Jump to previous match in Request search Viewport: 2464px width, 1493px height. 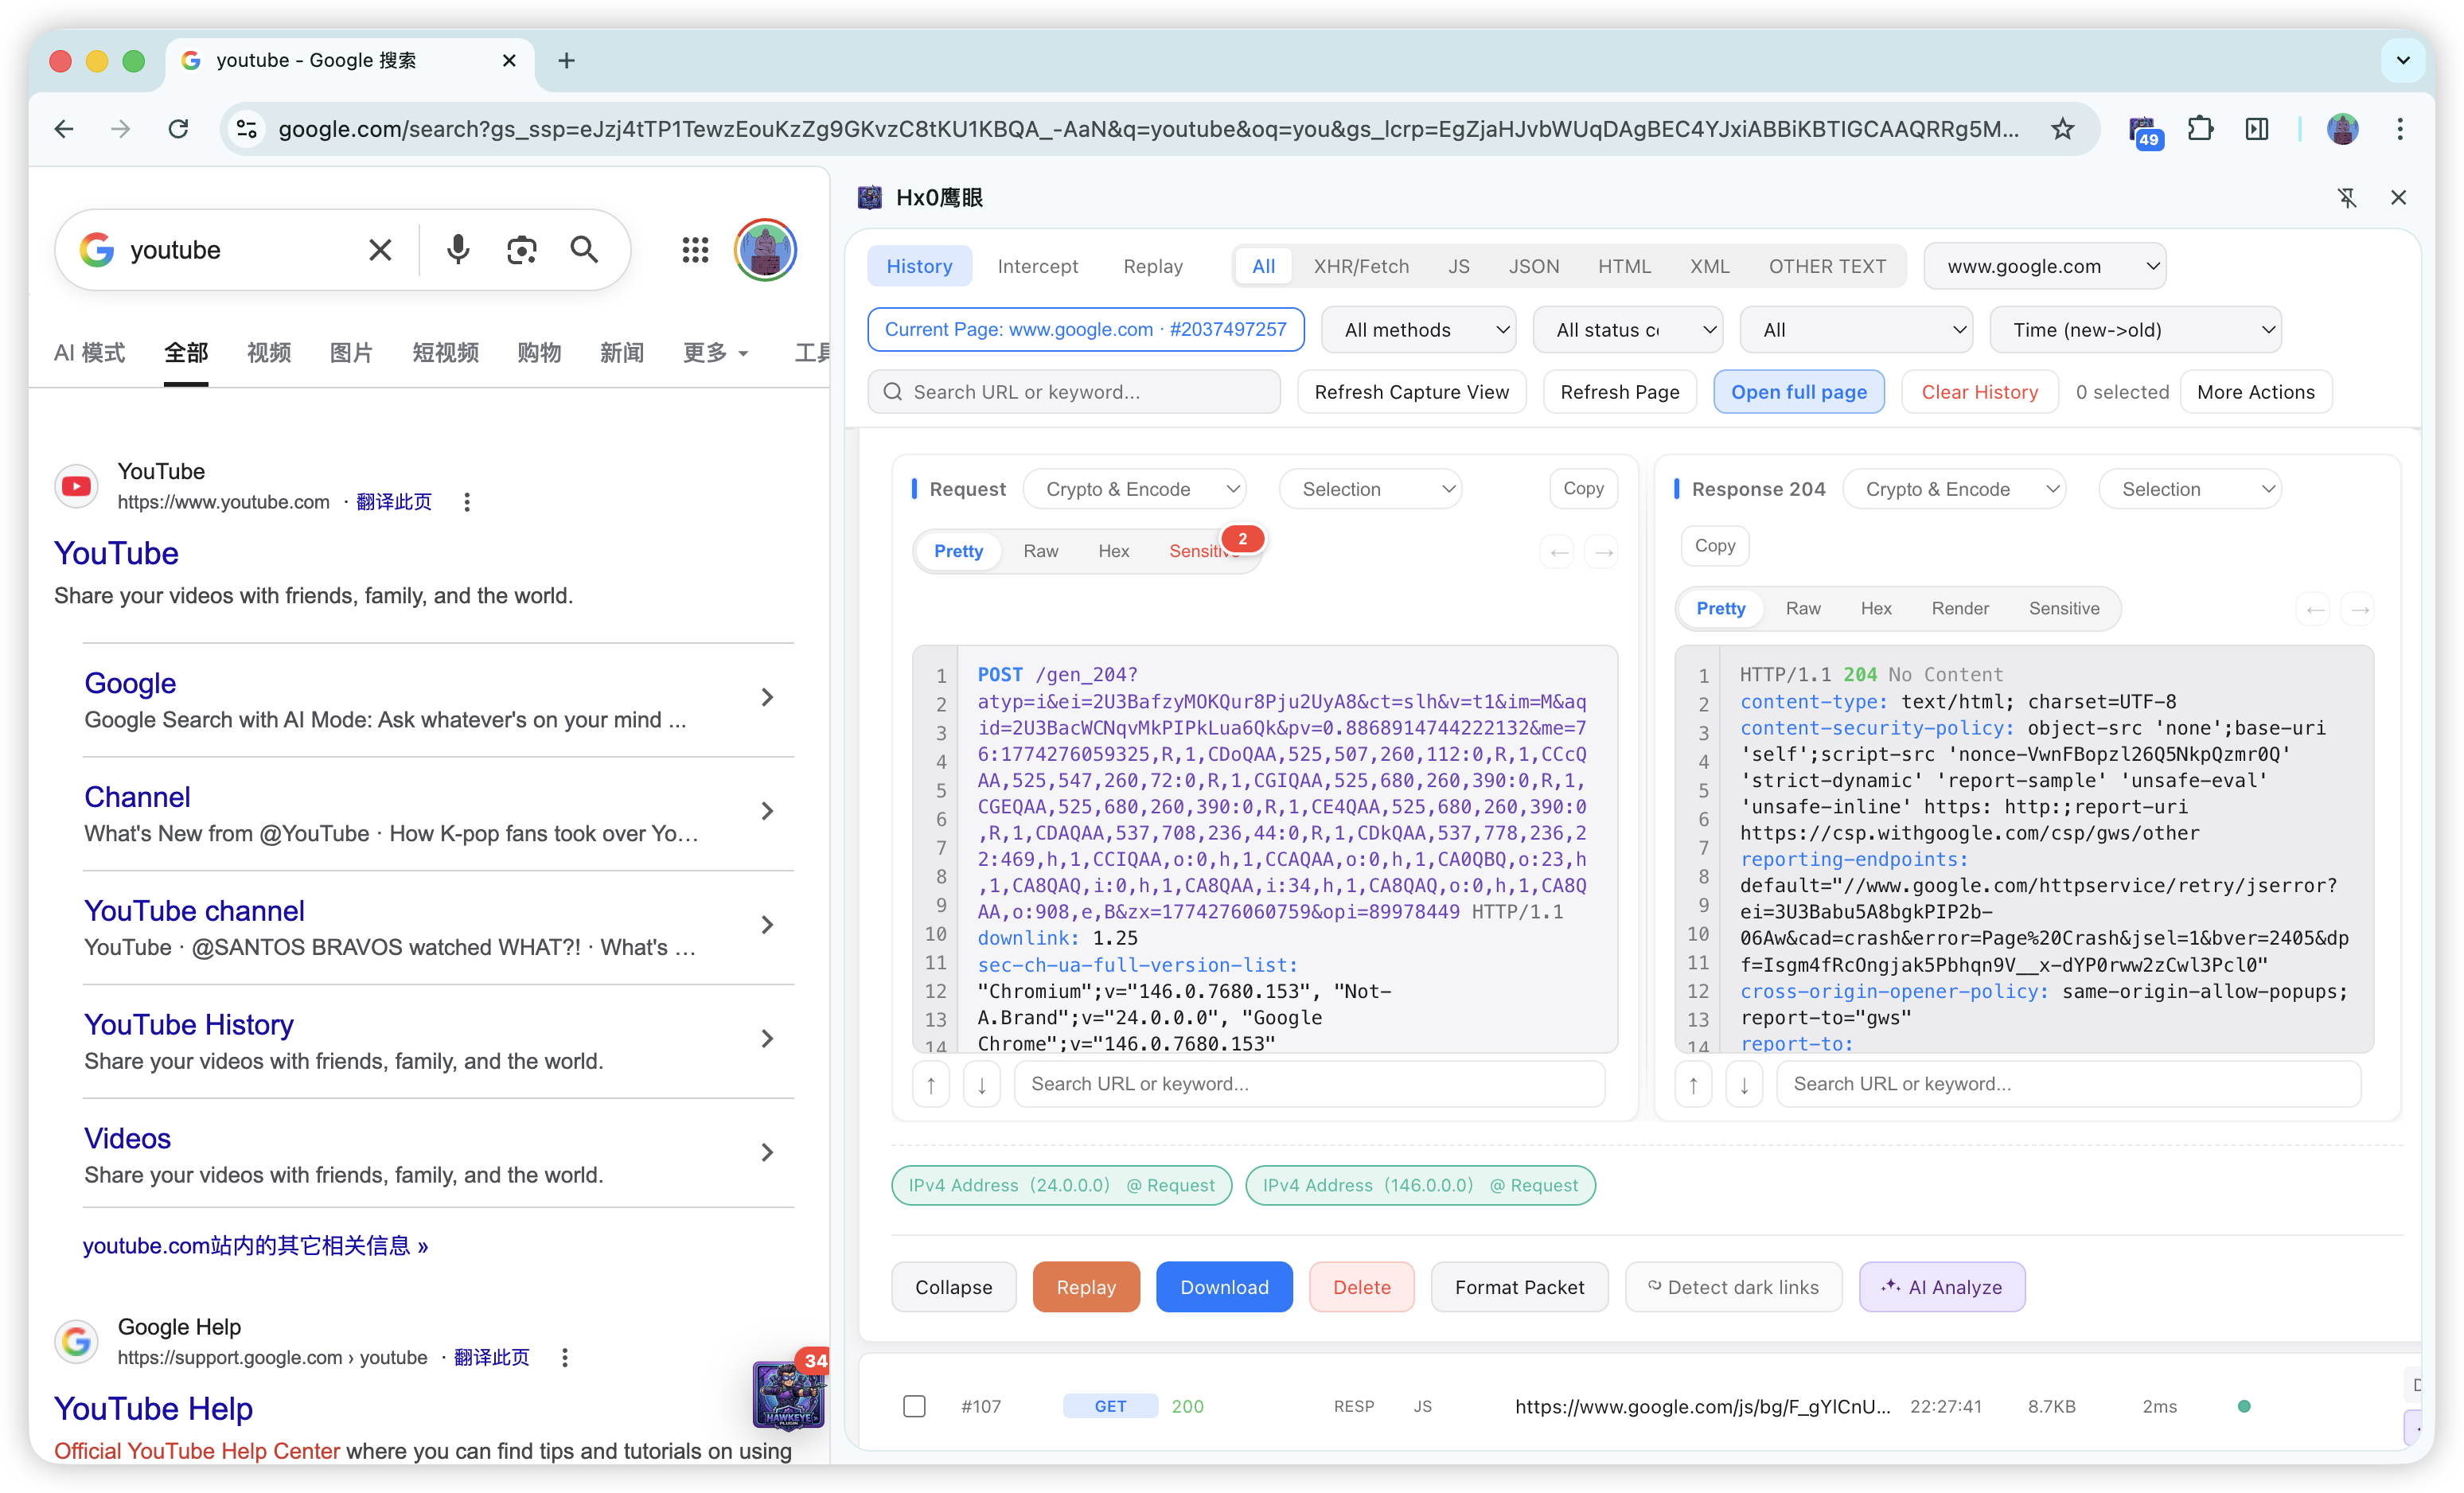pyautogui.click(x=931, y=1084)
